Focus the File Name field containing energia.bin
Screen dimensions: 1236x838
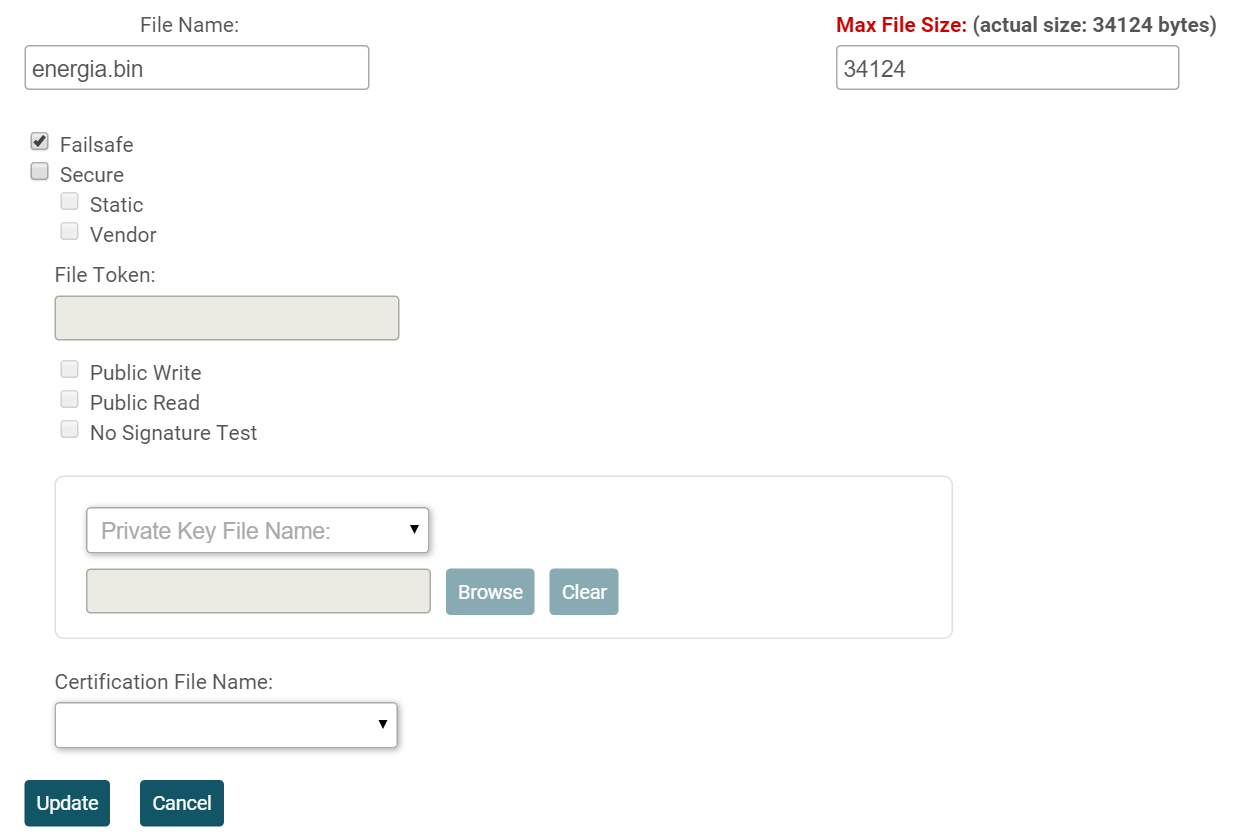tap(196, 68)
